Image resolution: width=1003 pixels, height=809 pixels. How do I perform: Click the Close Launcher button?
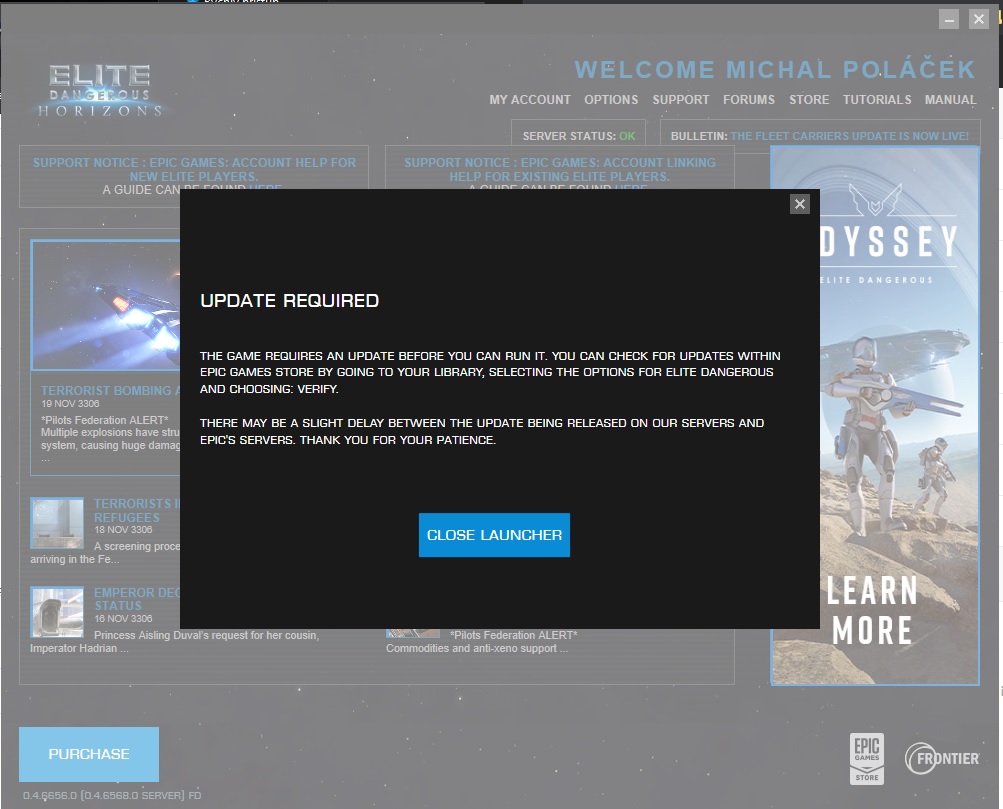(x=494, y=535)
